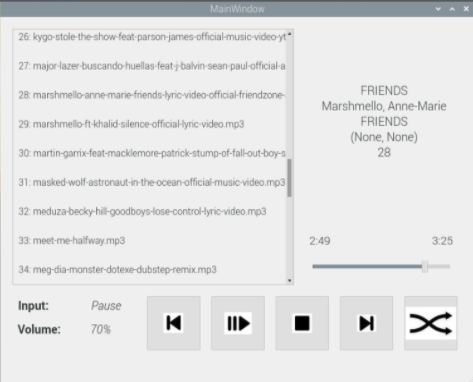The image size is (473, 382).
Task: Select track 27 major-lazer-buscando-huellas
Action: coord(152,66)
